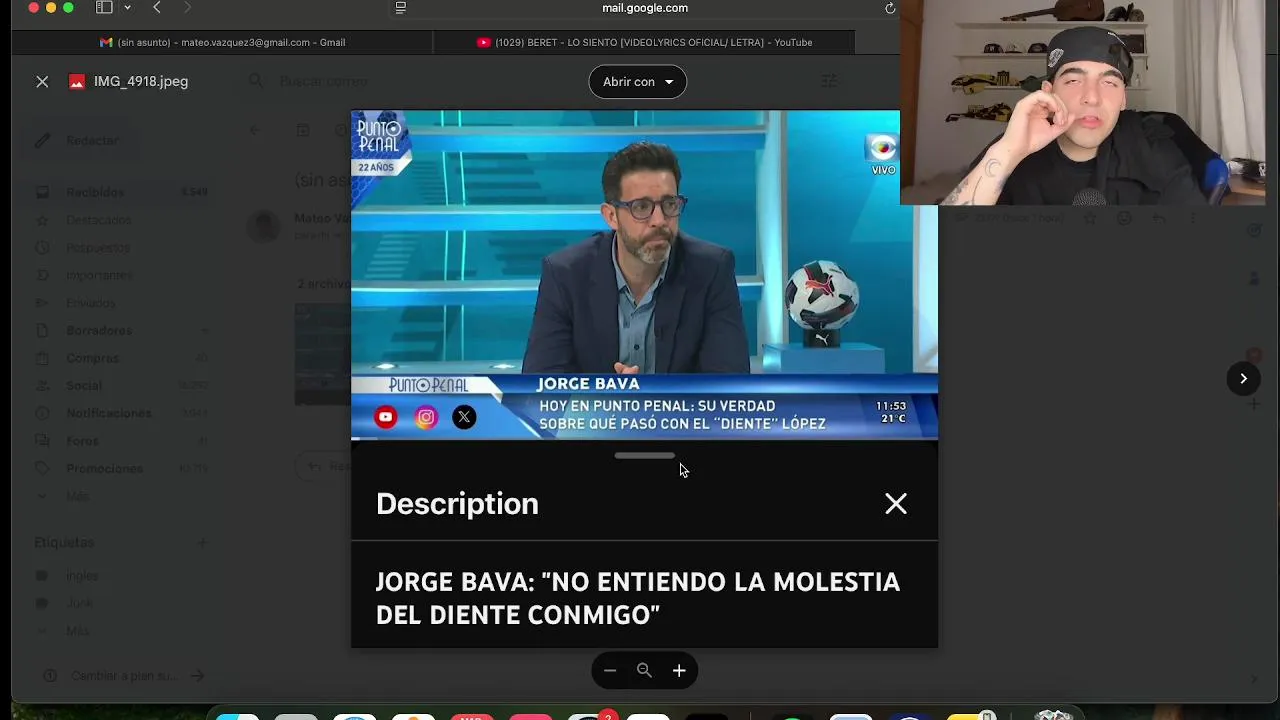Click the Jorge Bava image preview
The width and height of the screenshot is (1280, 720).
(644, 379)
